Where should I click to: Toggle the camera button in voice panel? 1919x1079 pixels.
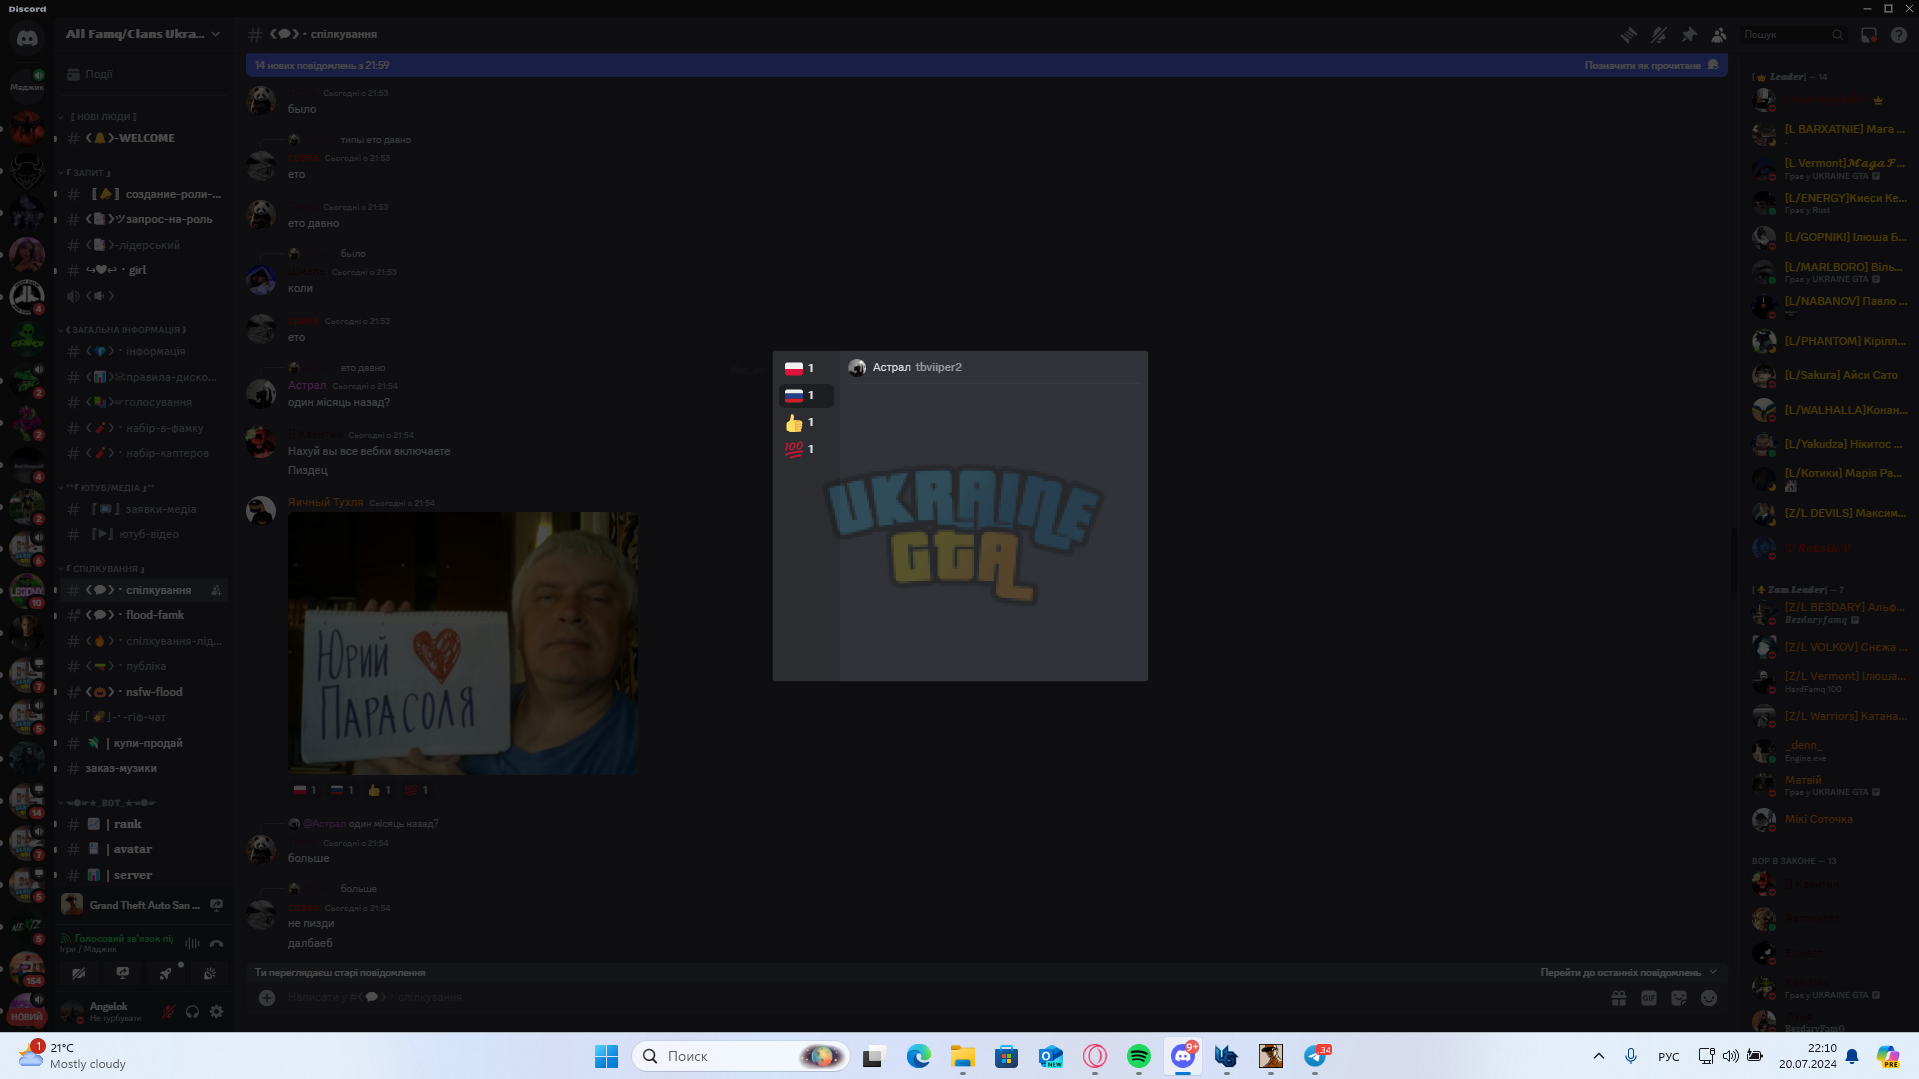[79, 973]
